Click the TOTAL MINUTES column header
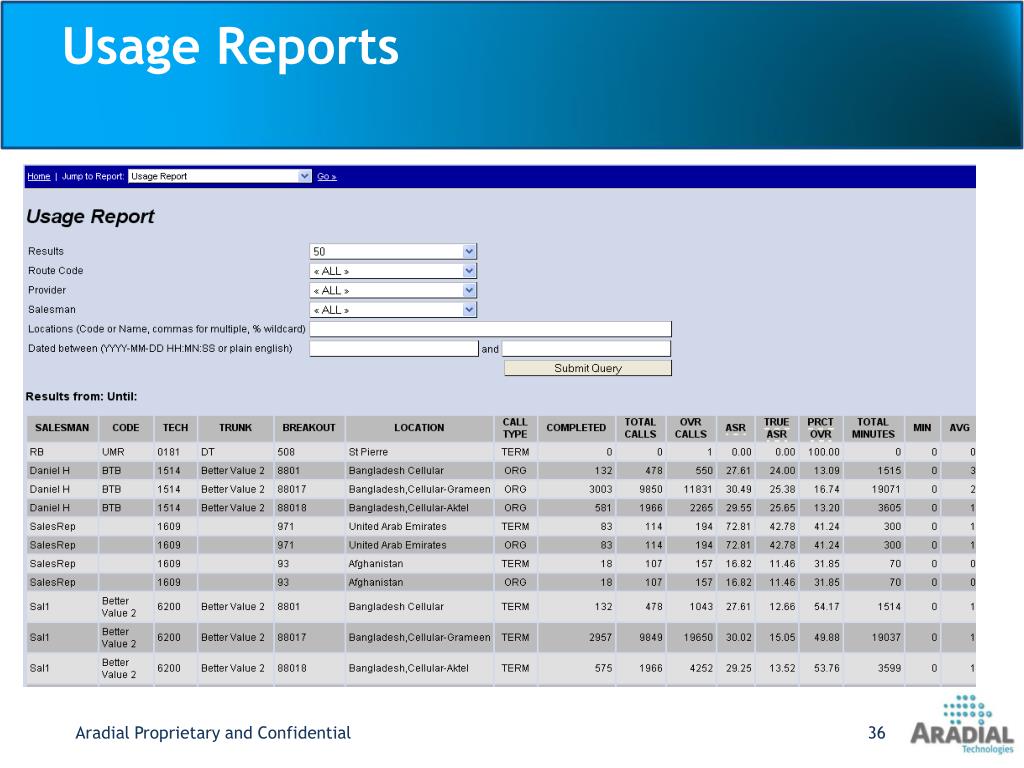1024x768 pixels. click(x=873, y=428)
